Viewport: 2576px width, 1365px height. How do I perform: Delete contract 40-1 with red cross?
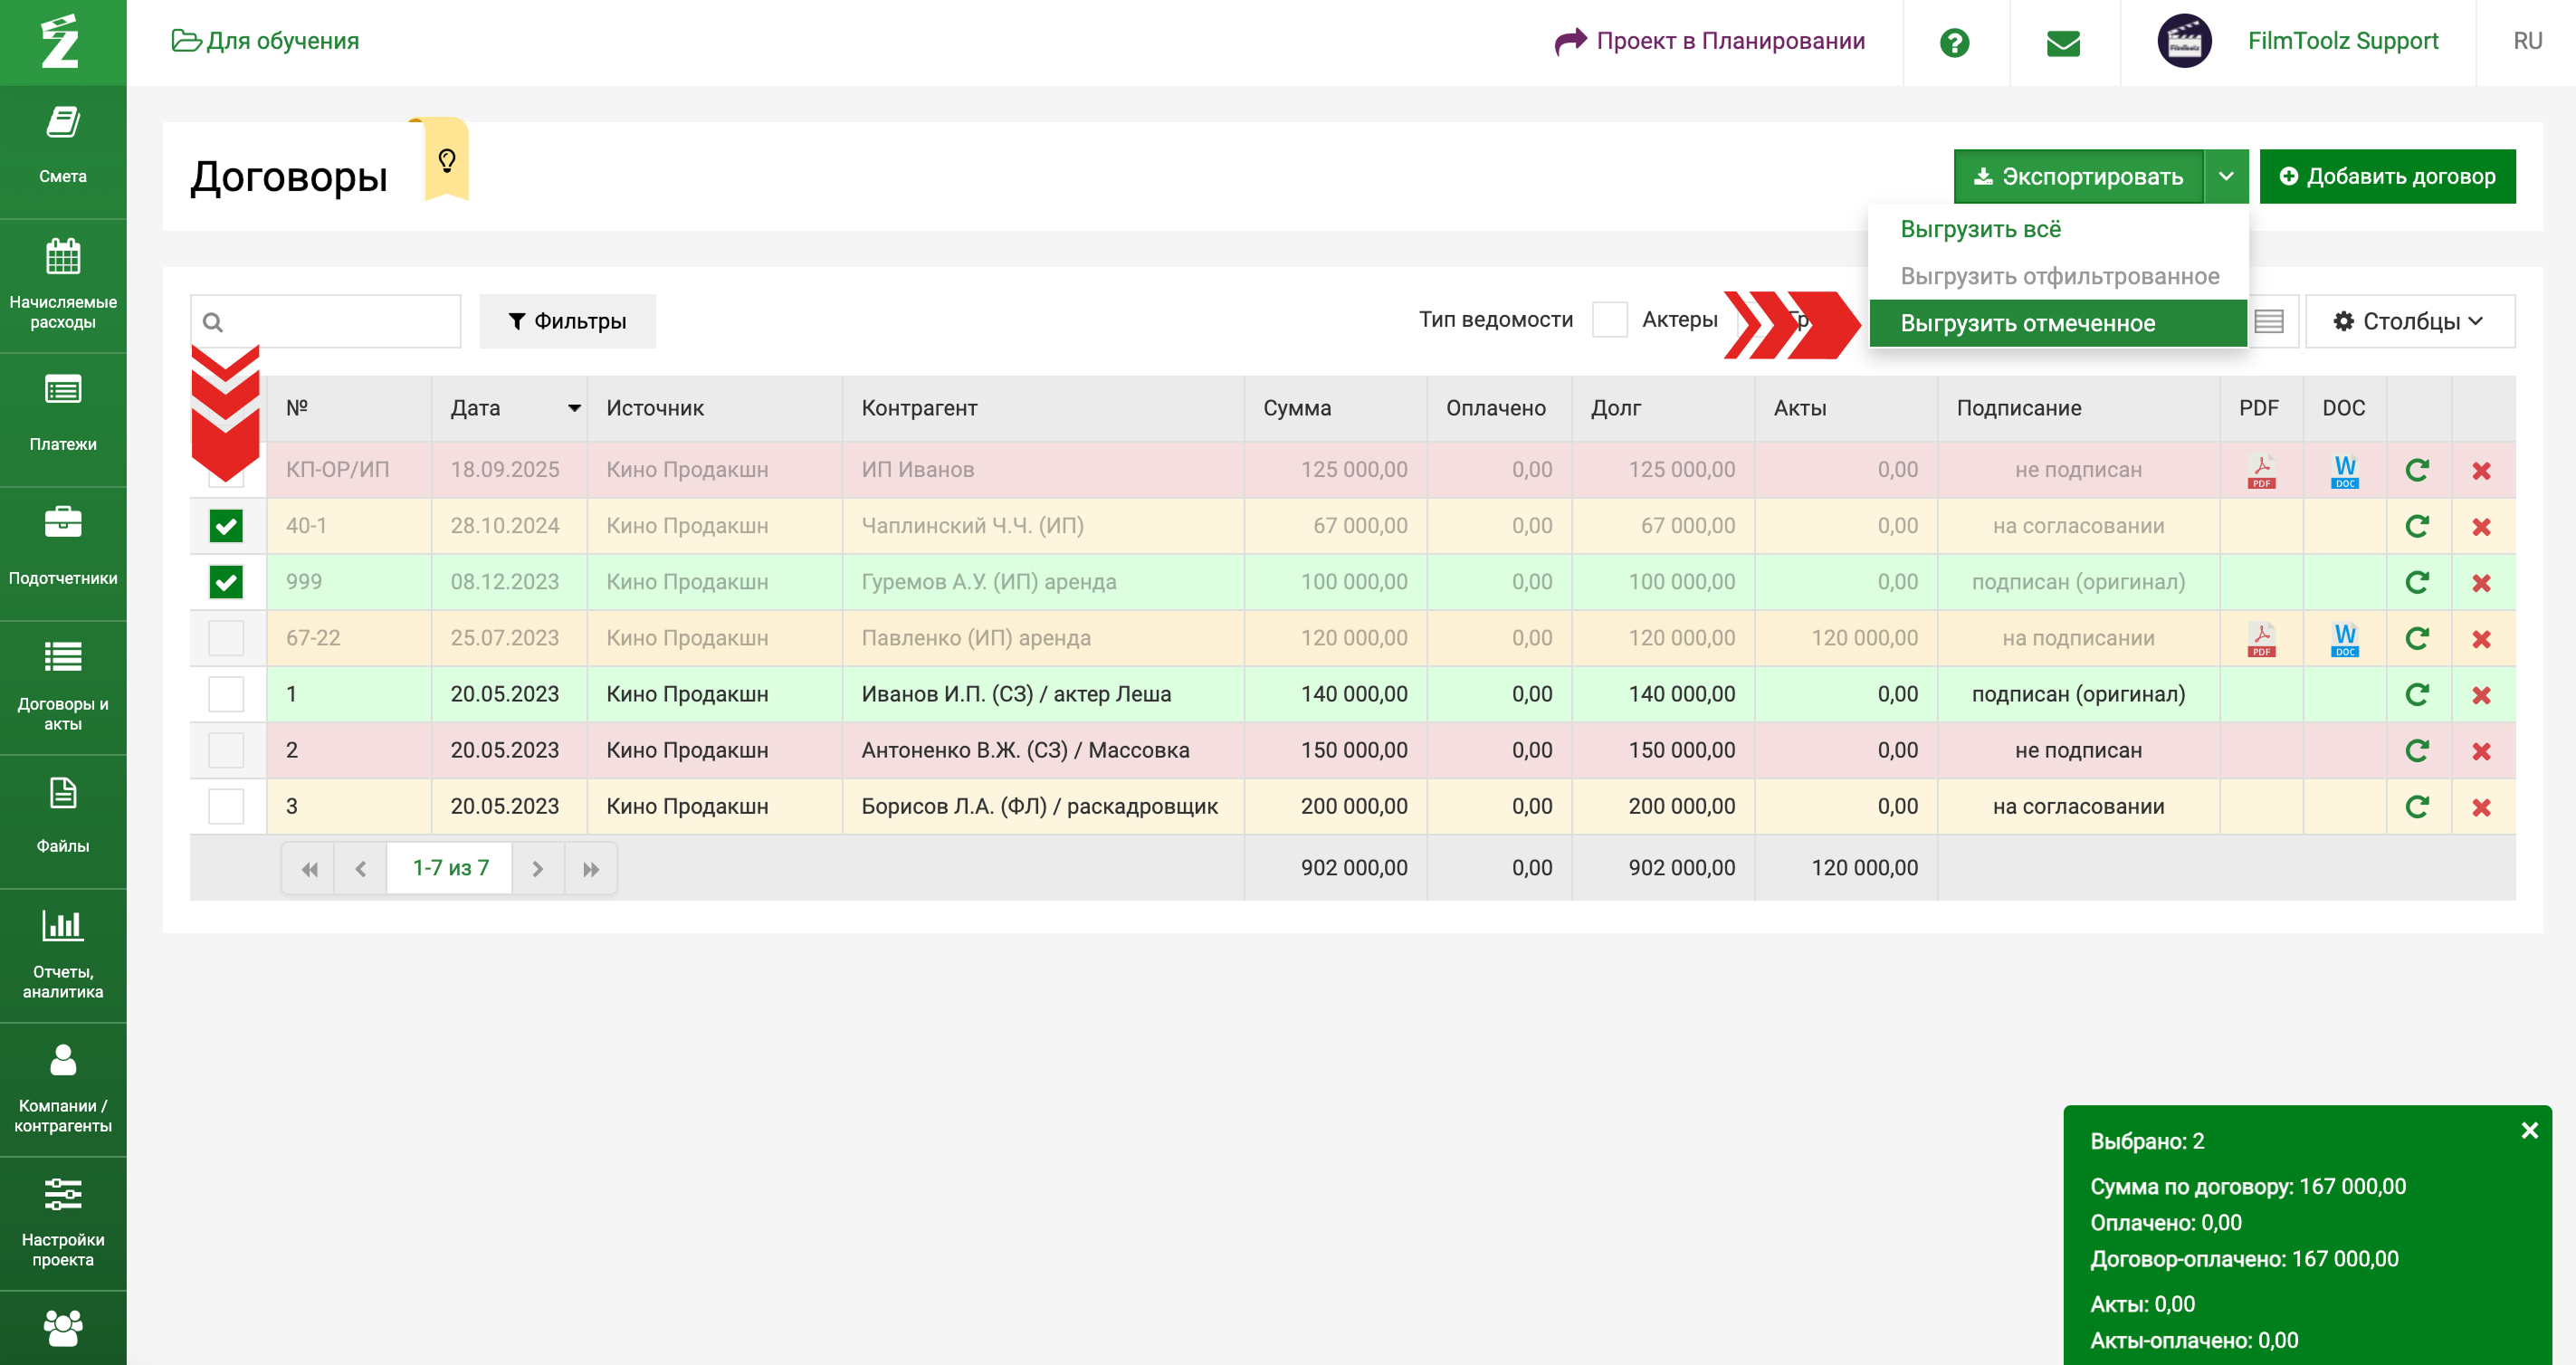[x=2481, y=526]
